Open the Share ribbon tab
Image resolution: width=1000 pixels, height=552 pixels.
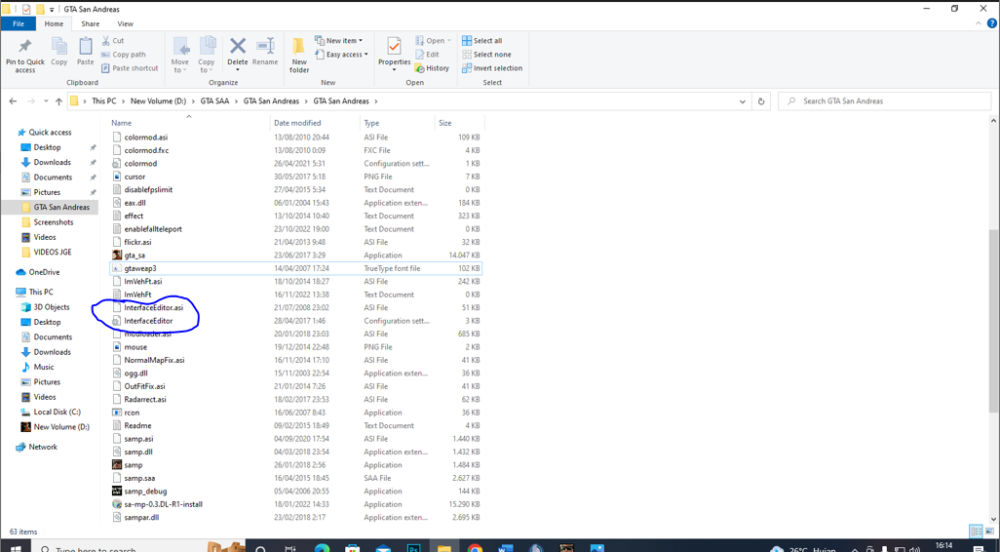[x=90, y=24]
